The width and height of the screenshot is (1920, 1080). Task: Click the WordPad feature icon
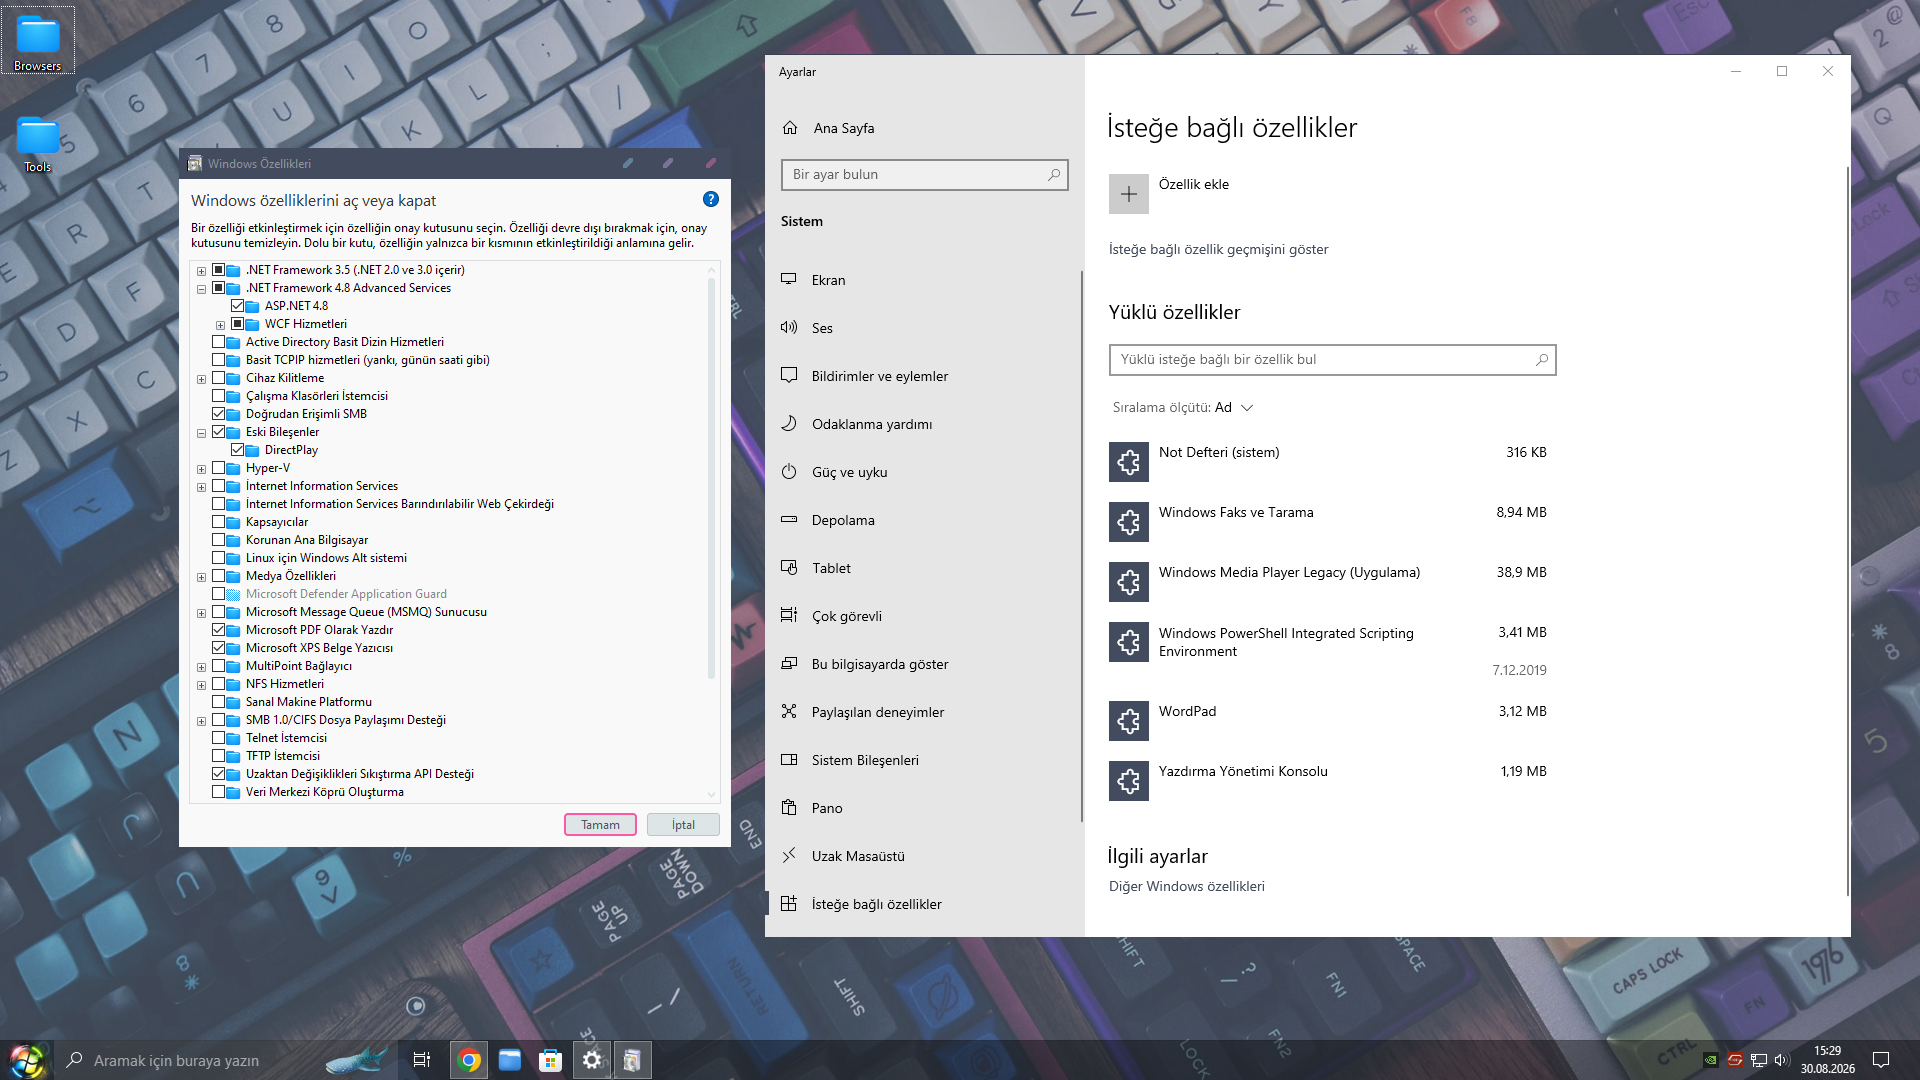[x=1129, y=721]
